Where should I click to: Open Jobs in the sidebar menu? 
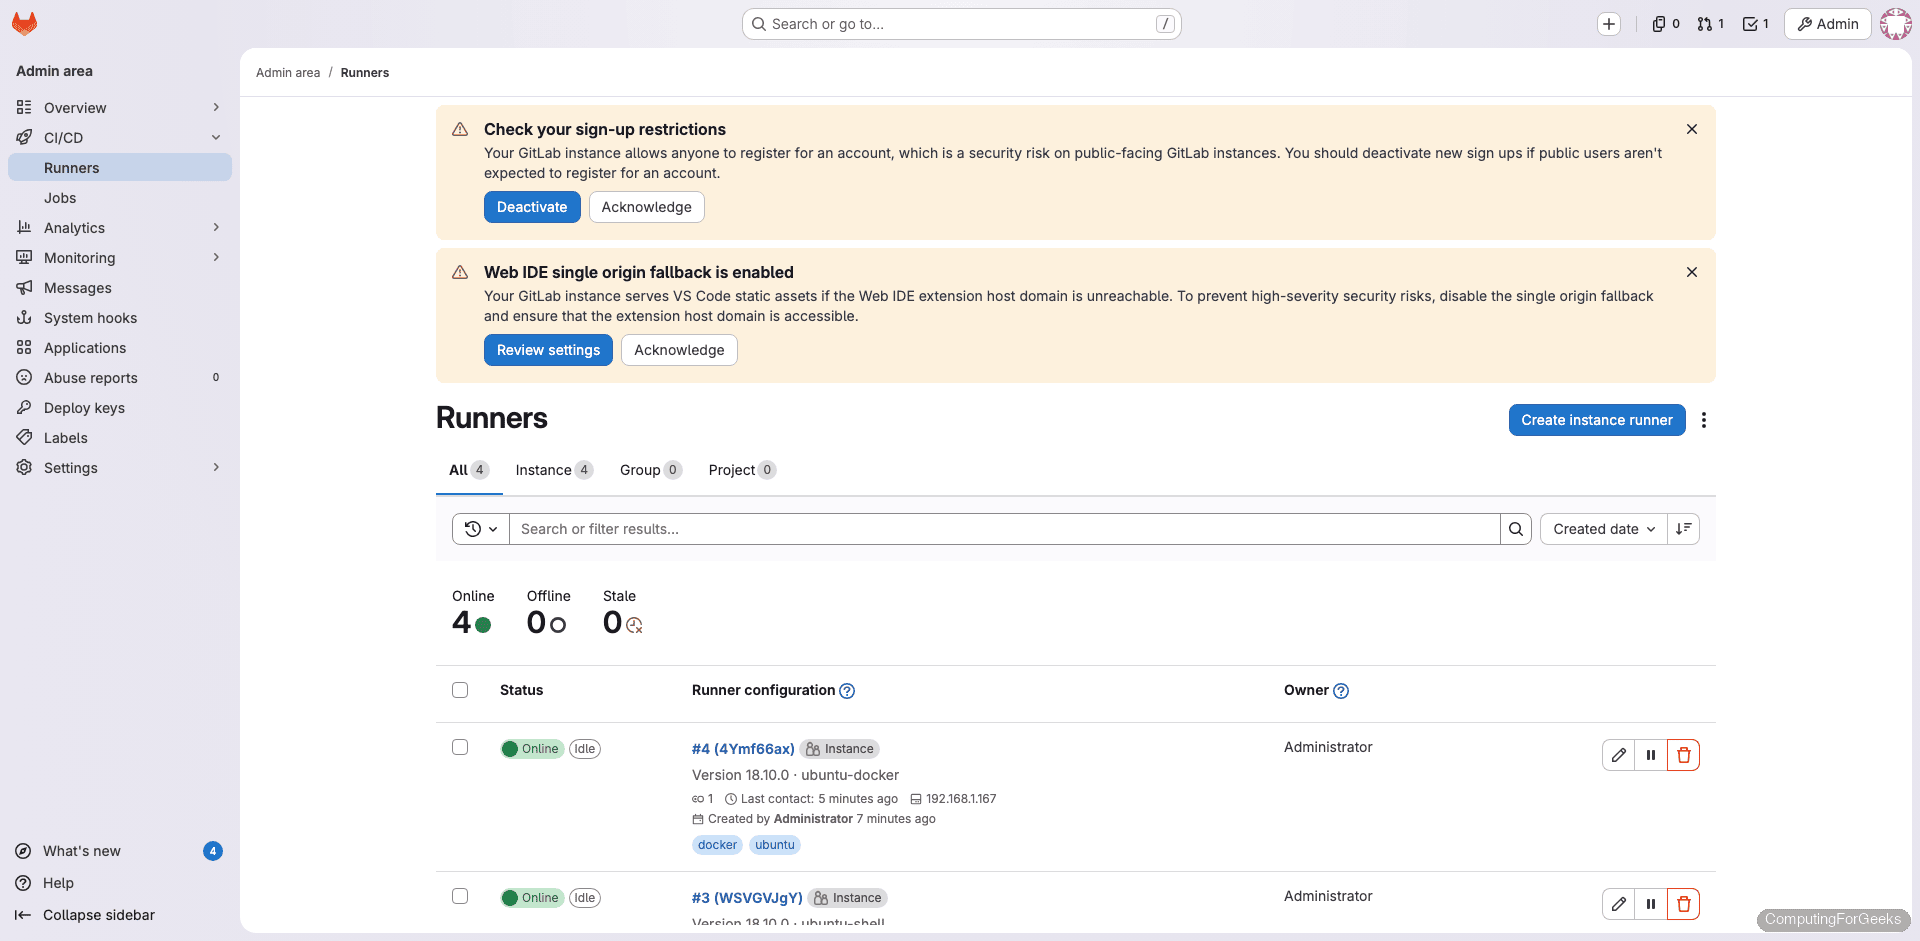60,197
